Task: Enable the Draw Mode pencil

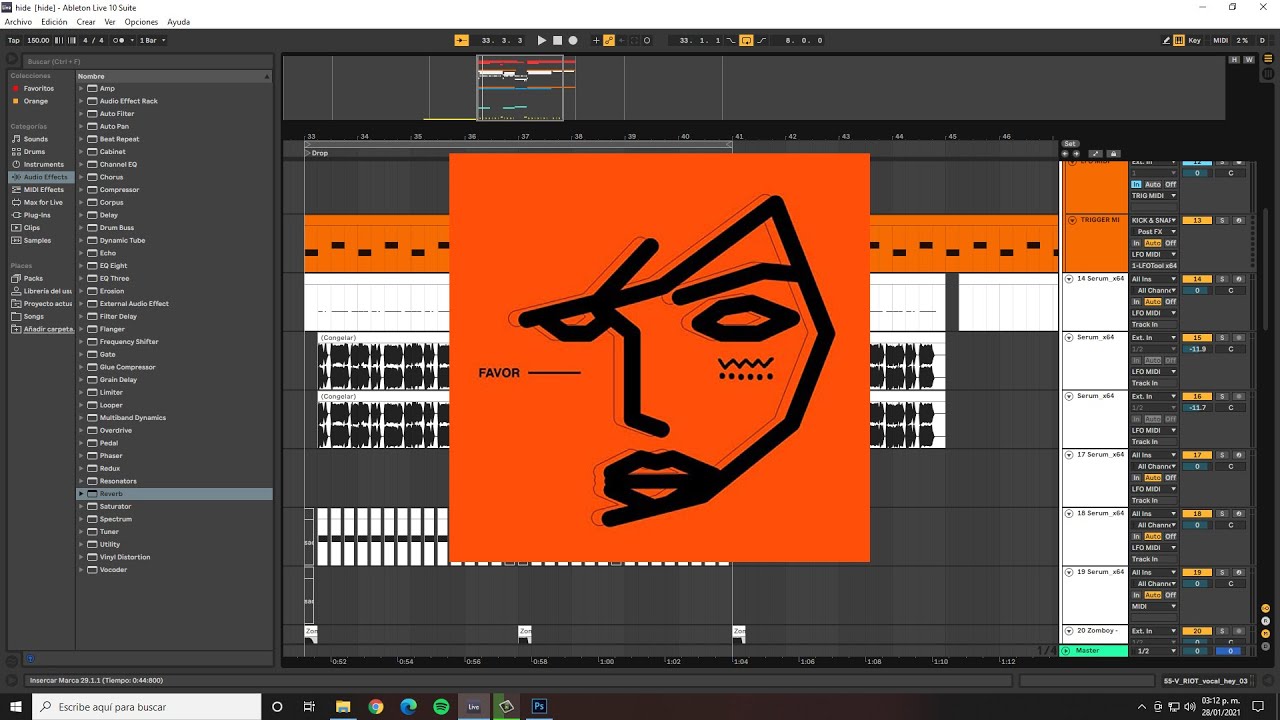Action: pos(1166,40)
